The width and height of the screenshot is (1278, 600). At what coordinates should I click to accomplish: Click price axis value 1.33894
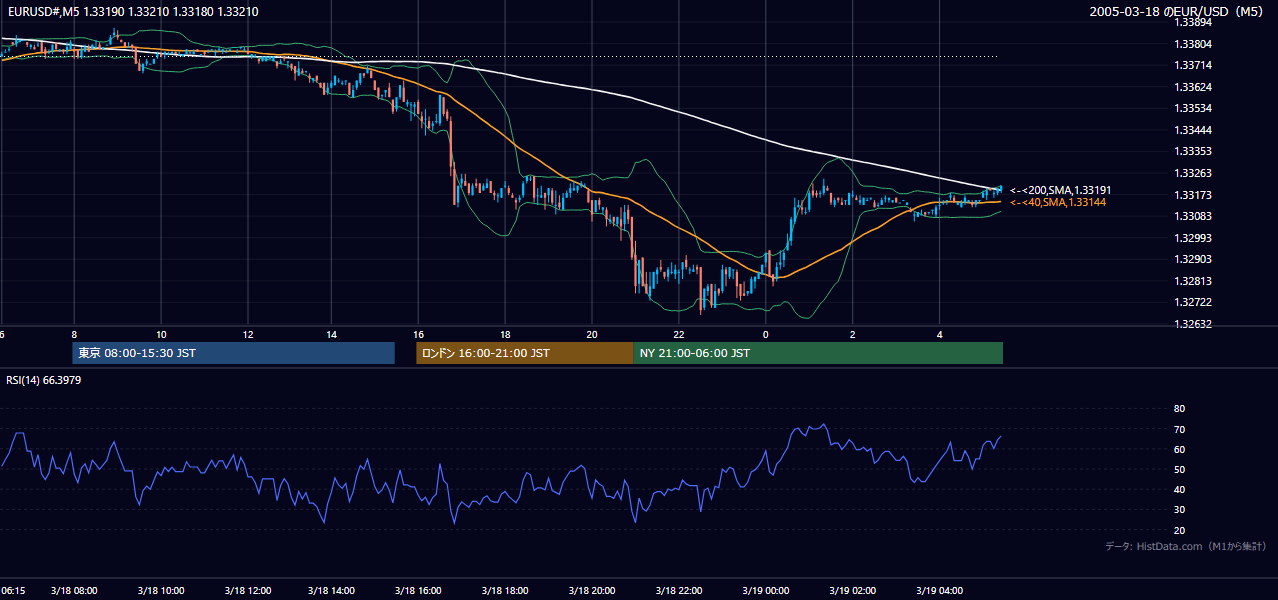[1192, 22]
